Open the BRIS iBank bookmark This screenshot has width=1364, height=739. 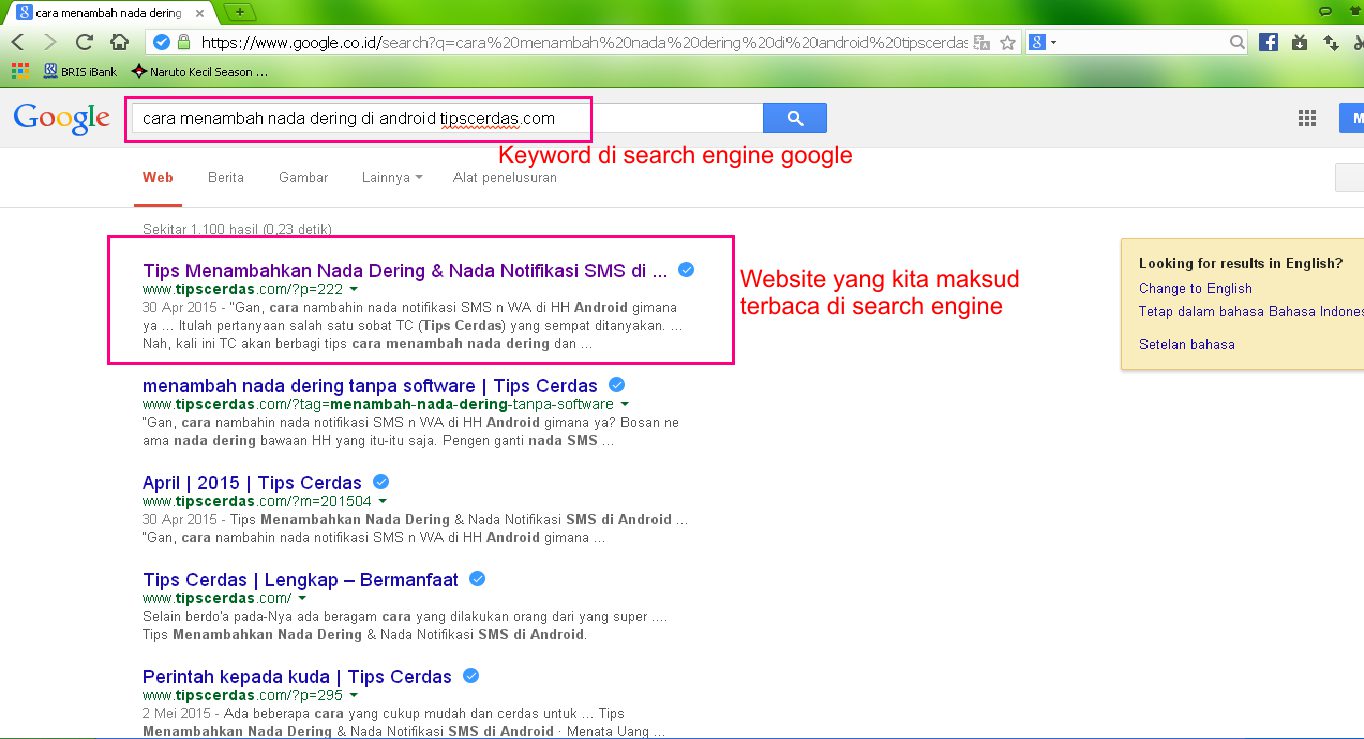pos(81,72)
